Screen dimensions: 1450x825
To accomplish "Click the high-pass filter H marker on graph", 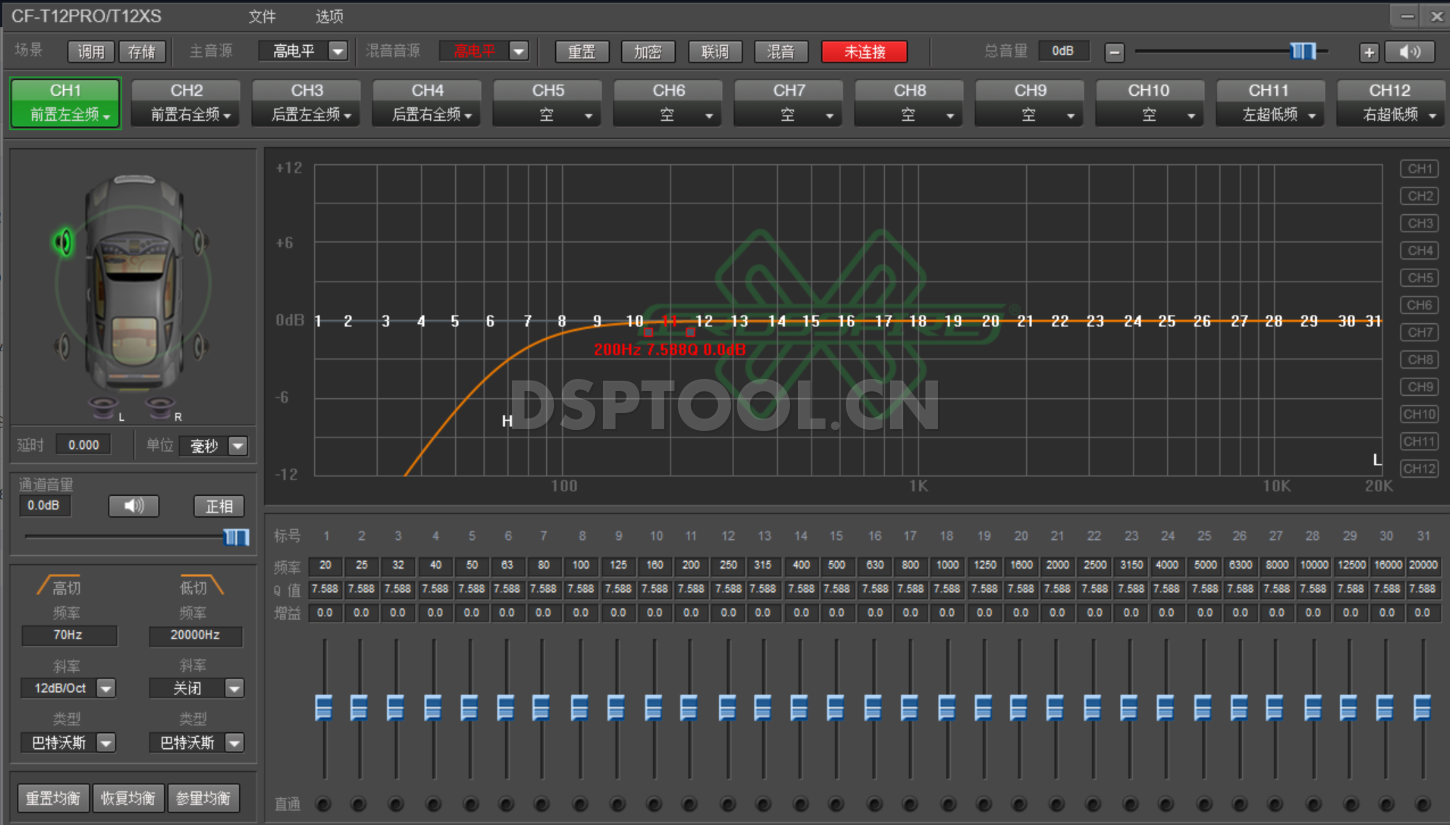I will point(507,421).
